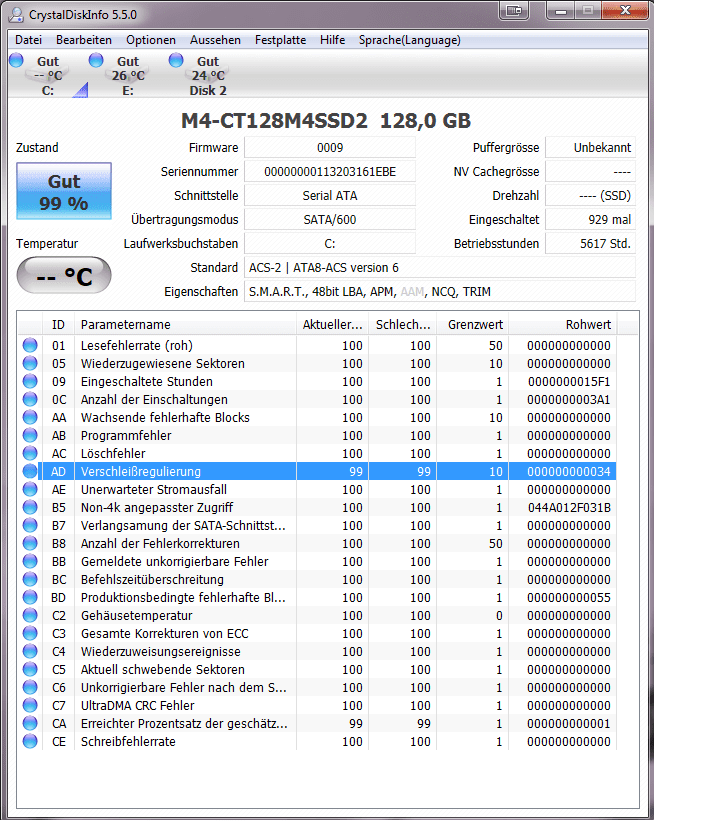
Task: Click the Übertragungsmodus SATA/600 field
Action: (330, 219)
